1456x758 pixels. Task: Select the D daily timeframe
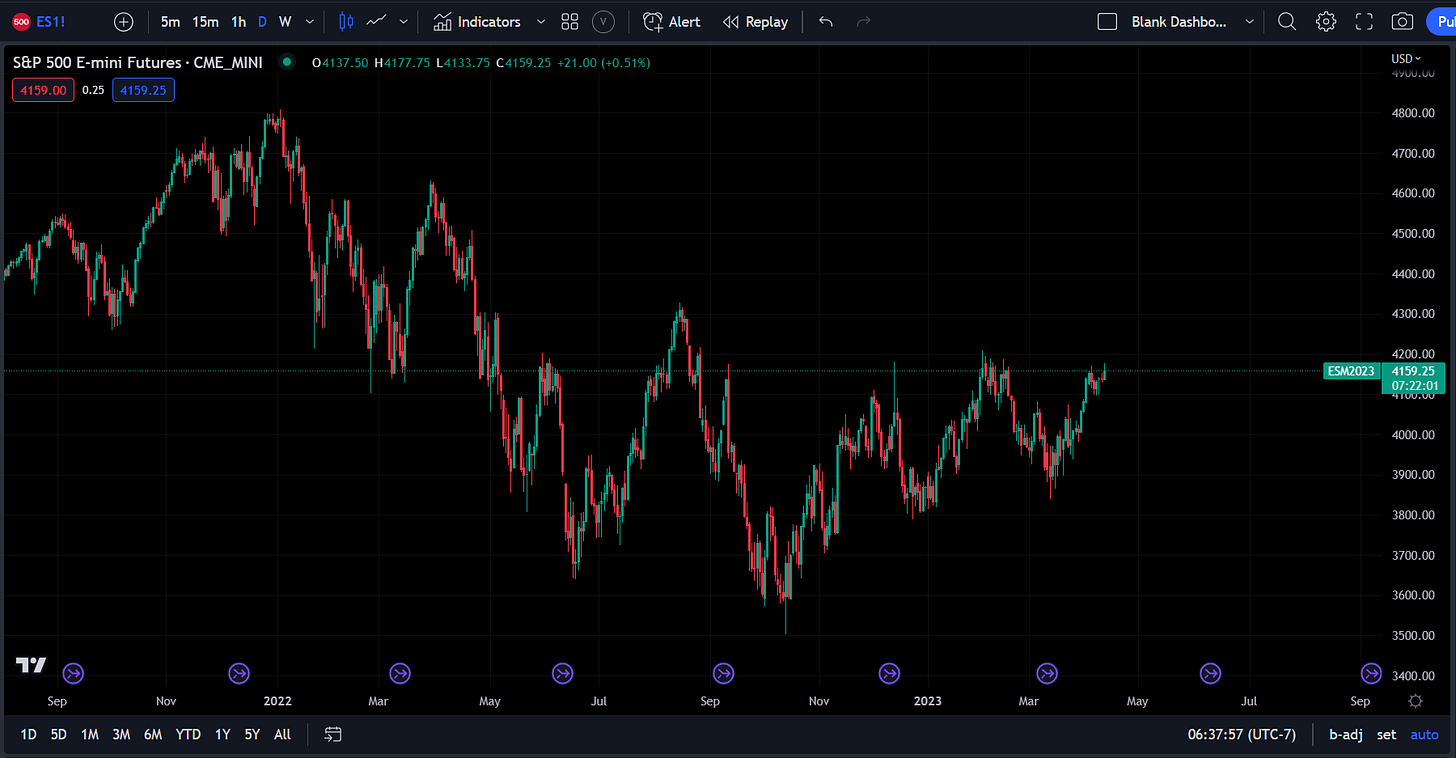coord(262,21)
